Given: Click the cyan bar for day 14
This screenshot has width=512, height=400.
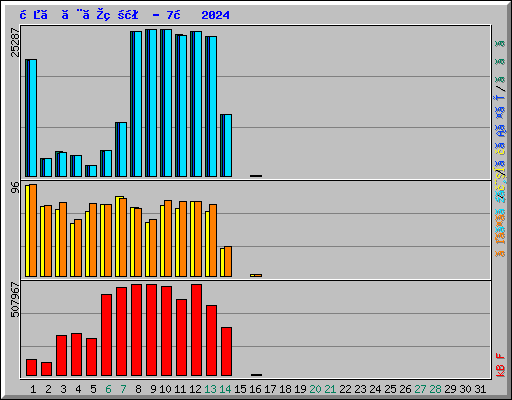Looking at the screenshot, I should 228,146.
